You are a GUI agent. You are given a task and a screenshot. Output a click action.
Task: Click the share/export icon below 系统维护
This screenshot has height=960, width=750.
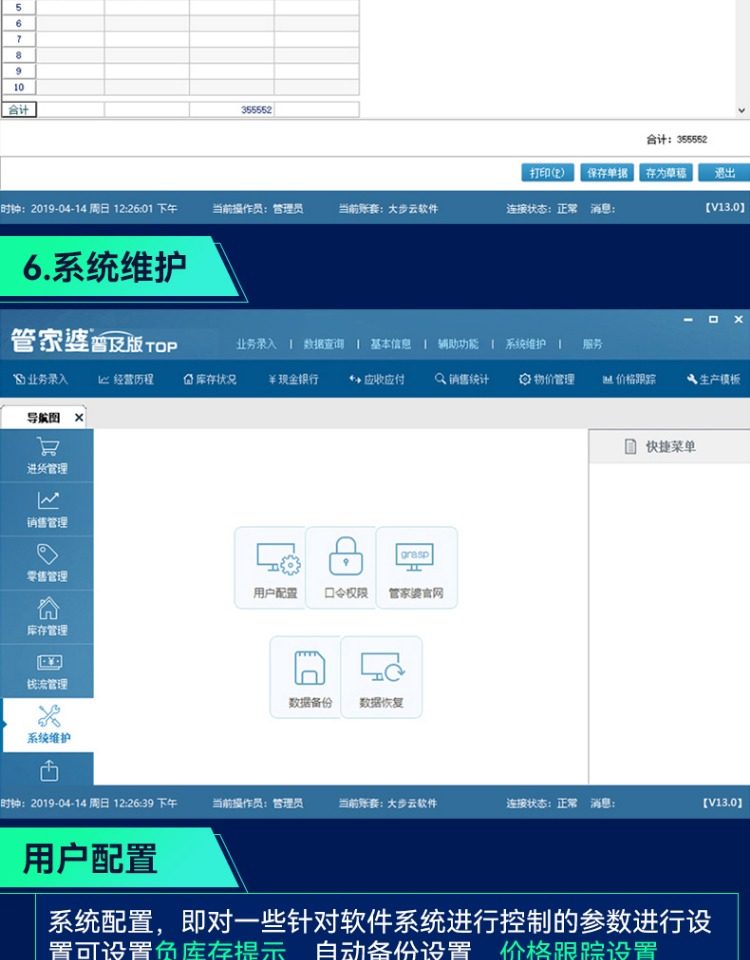[49, 770]
